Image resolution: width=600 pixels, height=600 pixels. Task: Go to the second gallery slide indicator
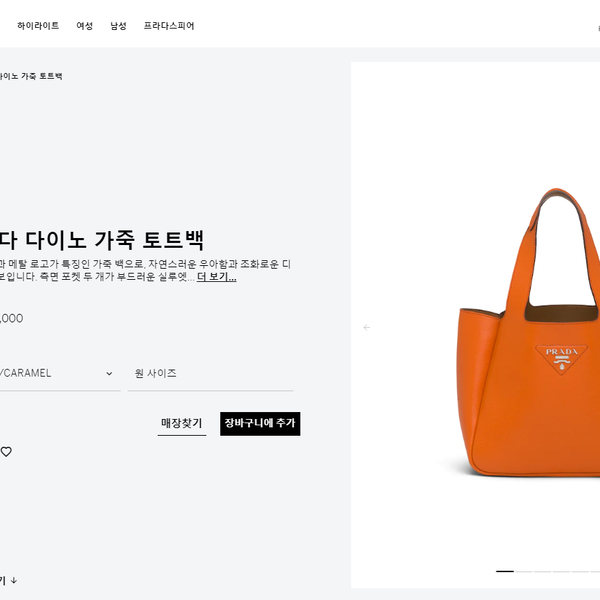523,571
